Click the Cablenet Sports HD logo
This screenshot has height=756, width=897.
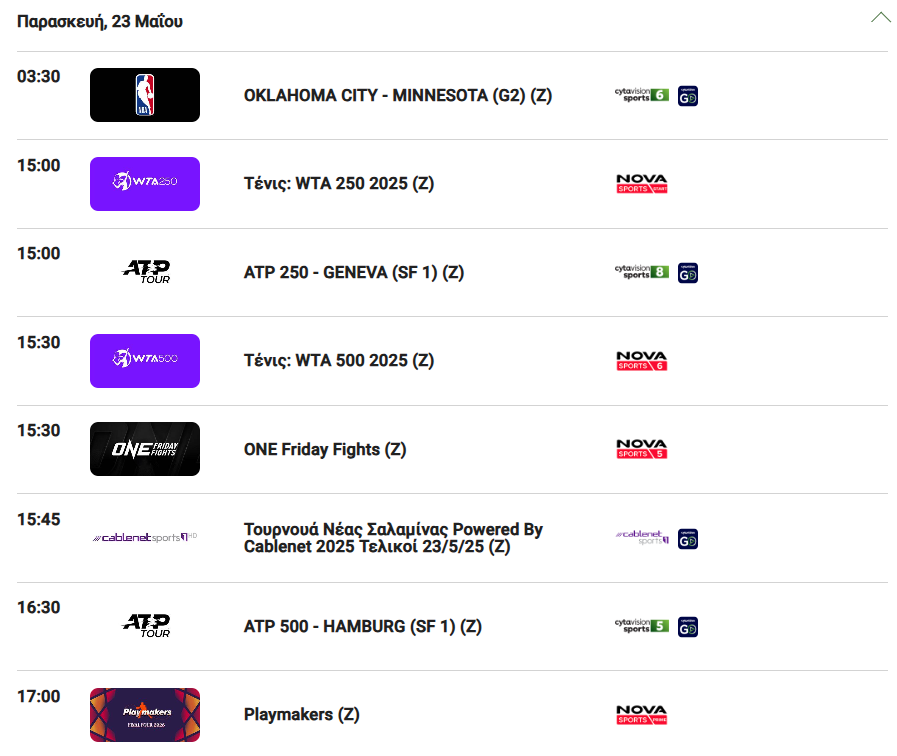(145, 537)
